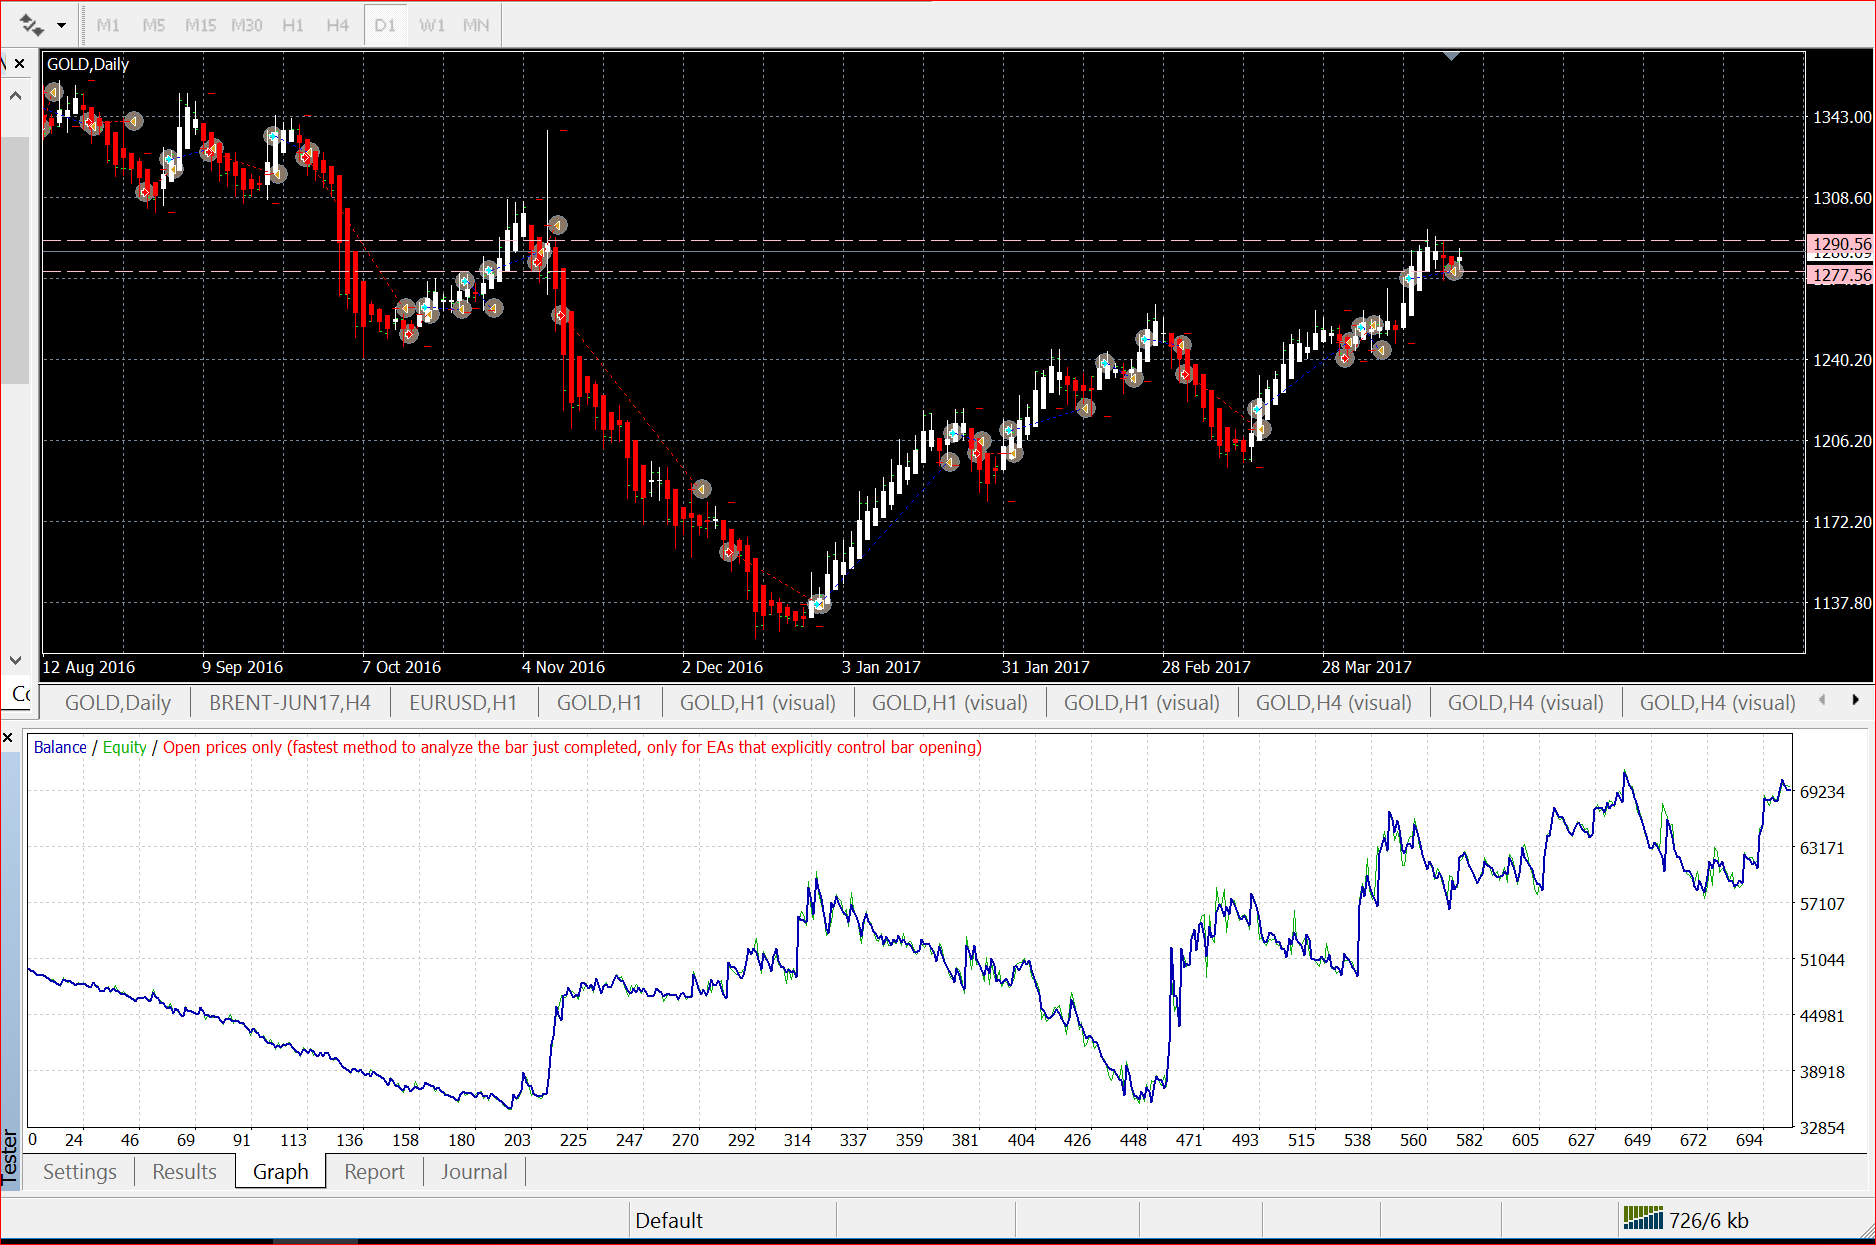1876x1245 pixels.
Task: Click the 57107 balance axis value
Action: pos(1822,904)
